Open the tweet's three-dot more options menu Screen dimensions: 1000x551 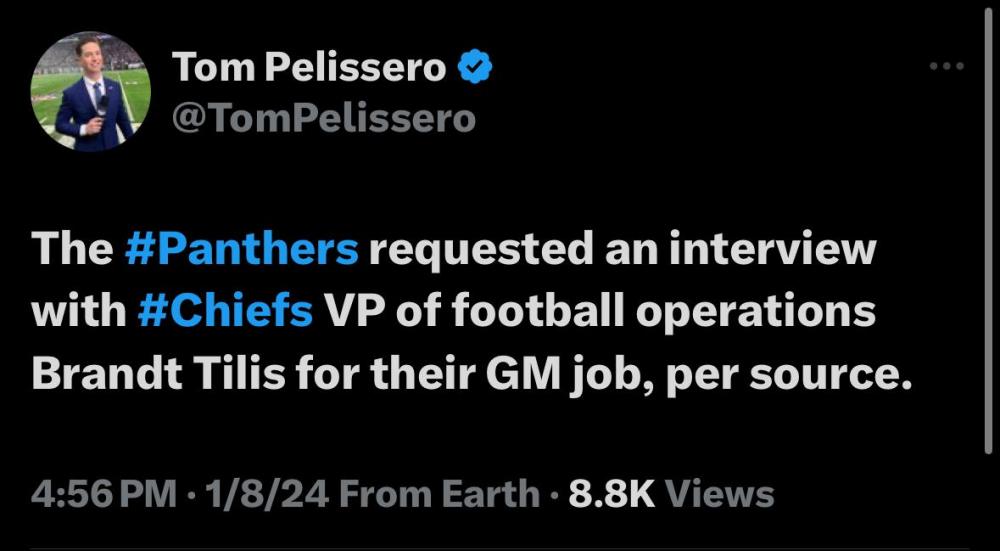click(946, 67)
